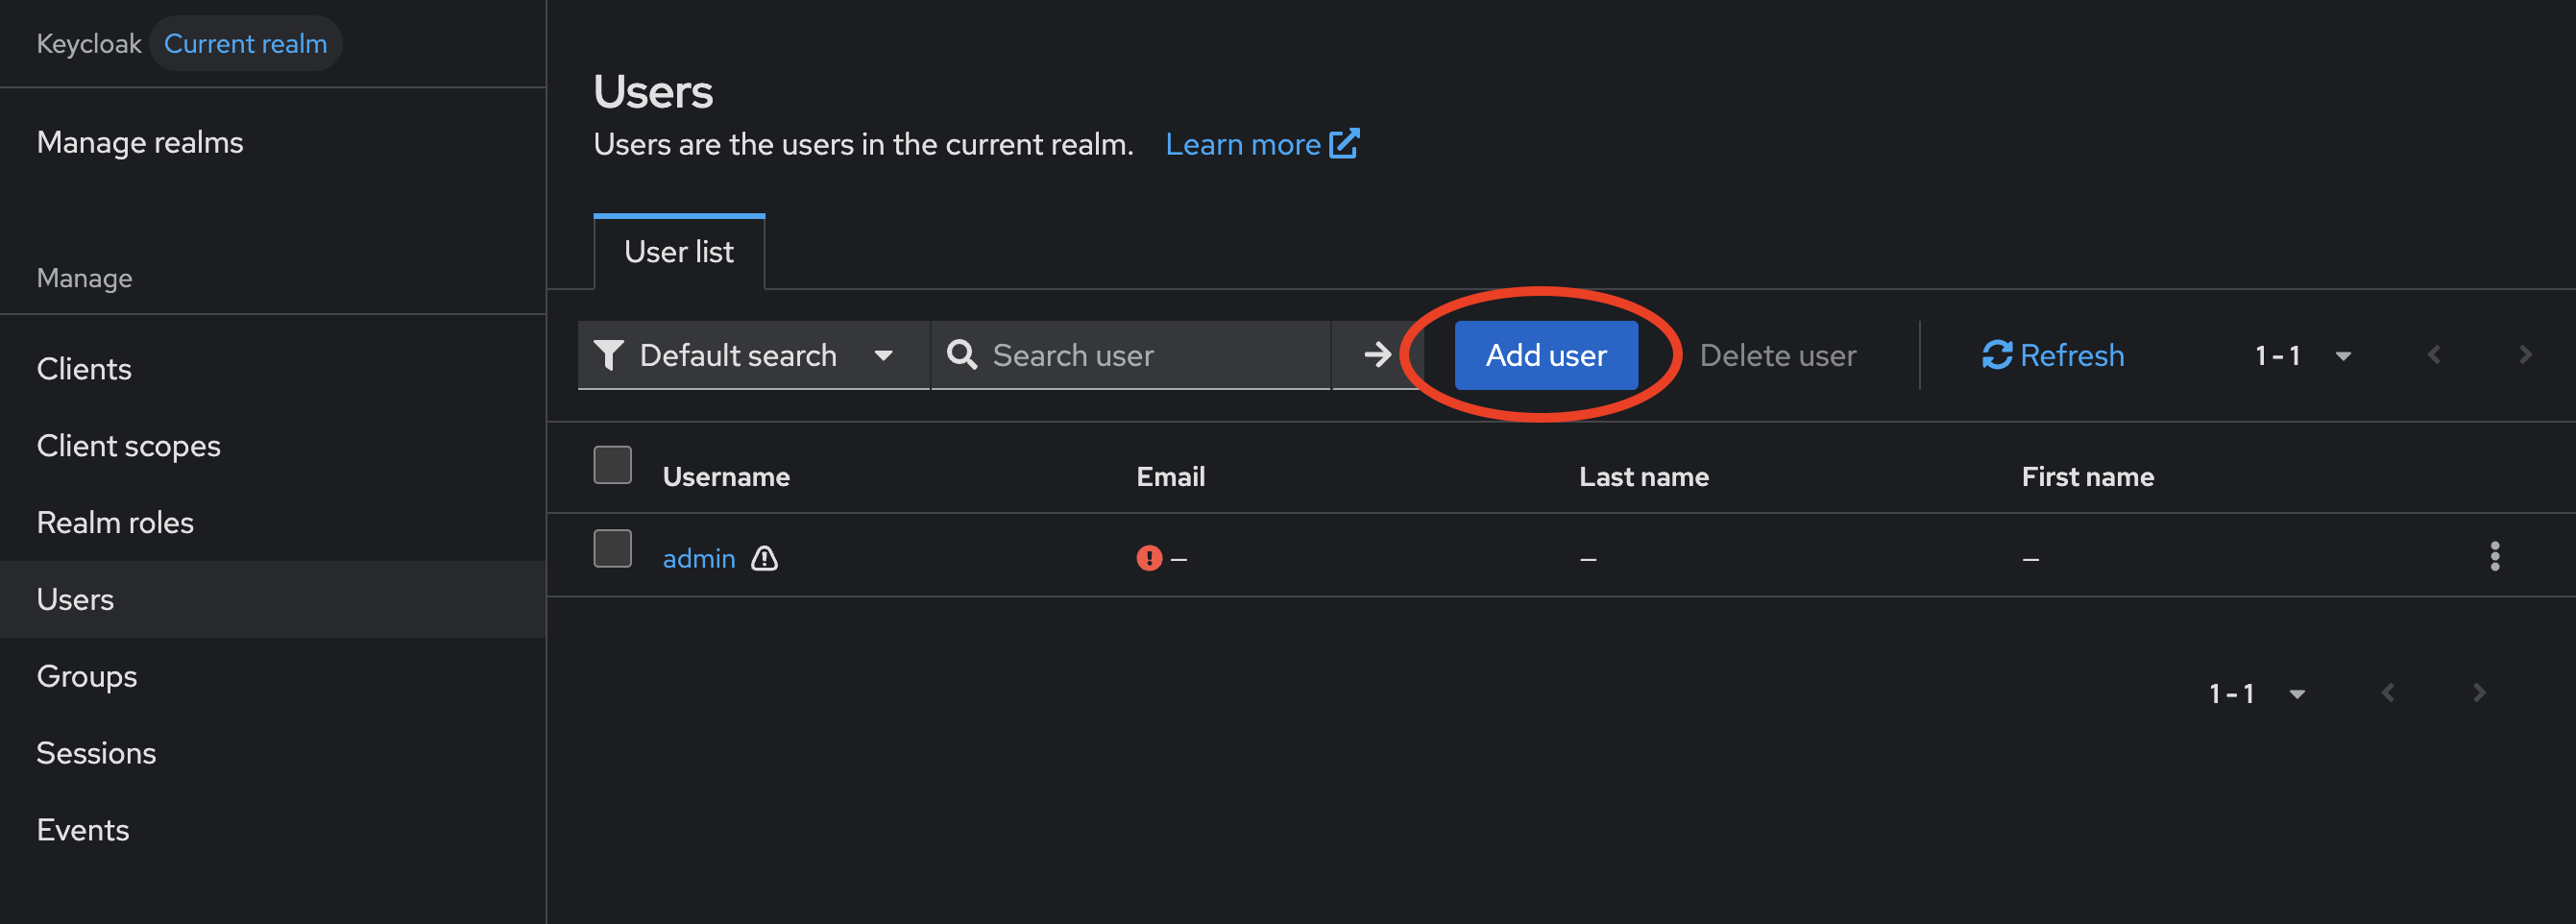Check the admin user row checkbox
This screenshot has width=2576, height=924.
[612, 549]
